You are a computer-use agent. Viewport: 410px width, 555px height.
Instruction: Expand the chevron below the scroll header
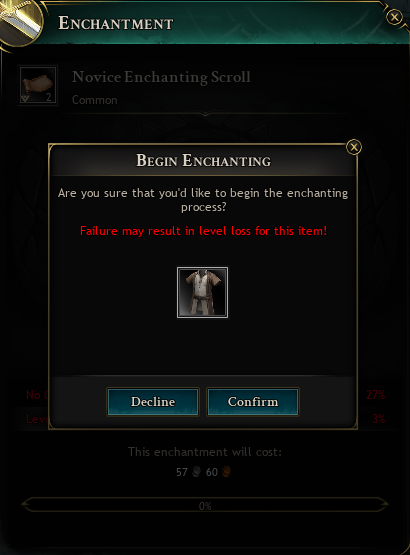tap(205, 114)
